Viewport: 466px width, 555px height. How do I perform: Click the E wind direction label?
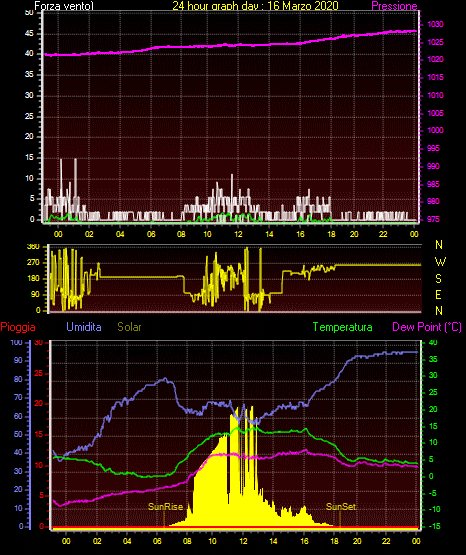[x=438, y=294]
